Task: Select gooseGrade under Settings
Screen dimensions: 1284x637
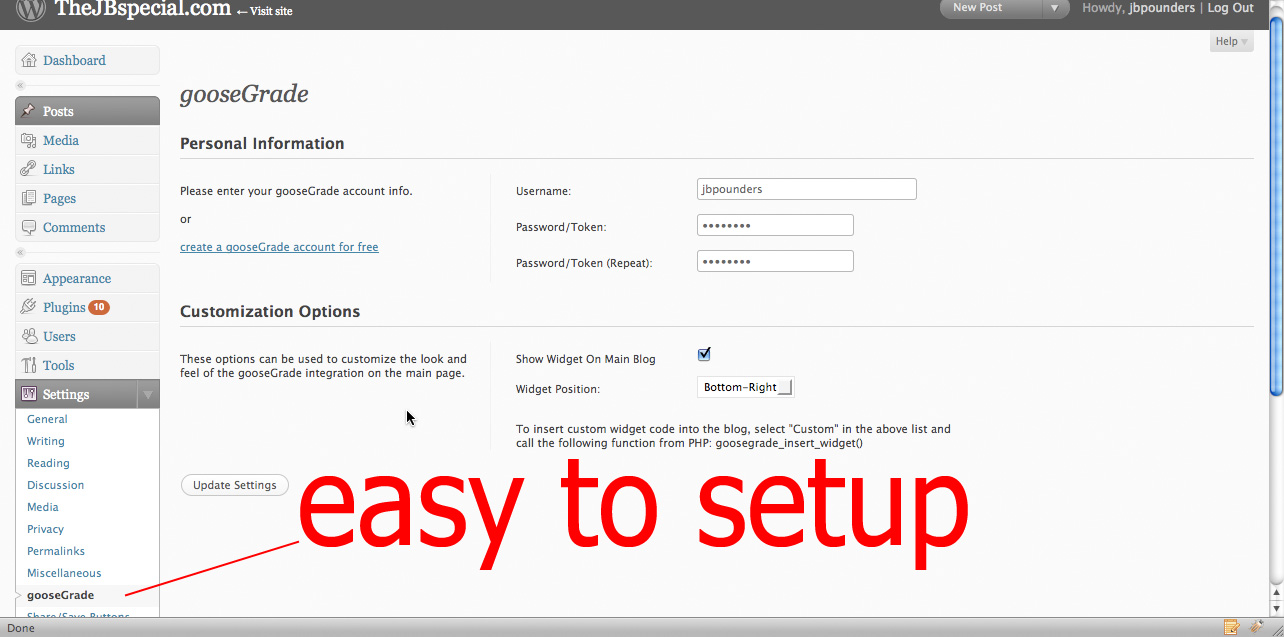Action: click(60, 595)
